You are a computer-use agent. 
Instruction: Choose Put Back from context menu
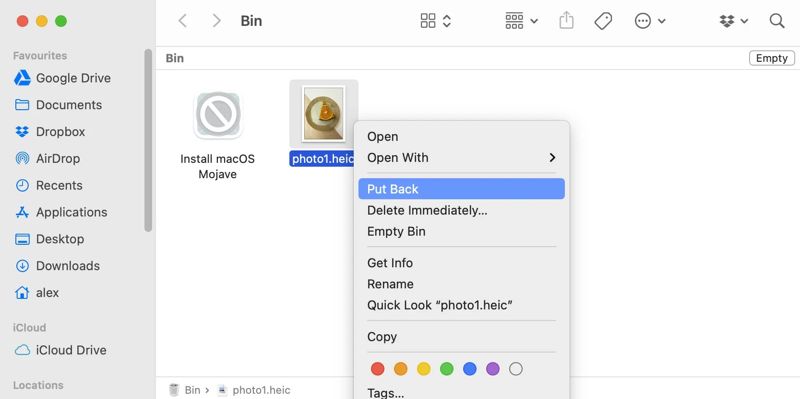(461, 189)
